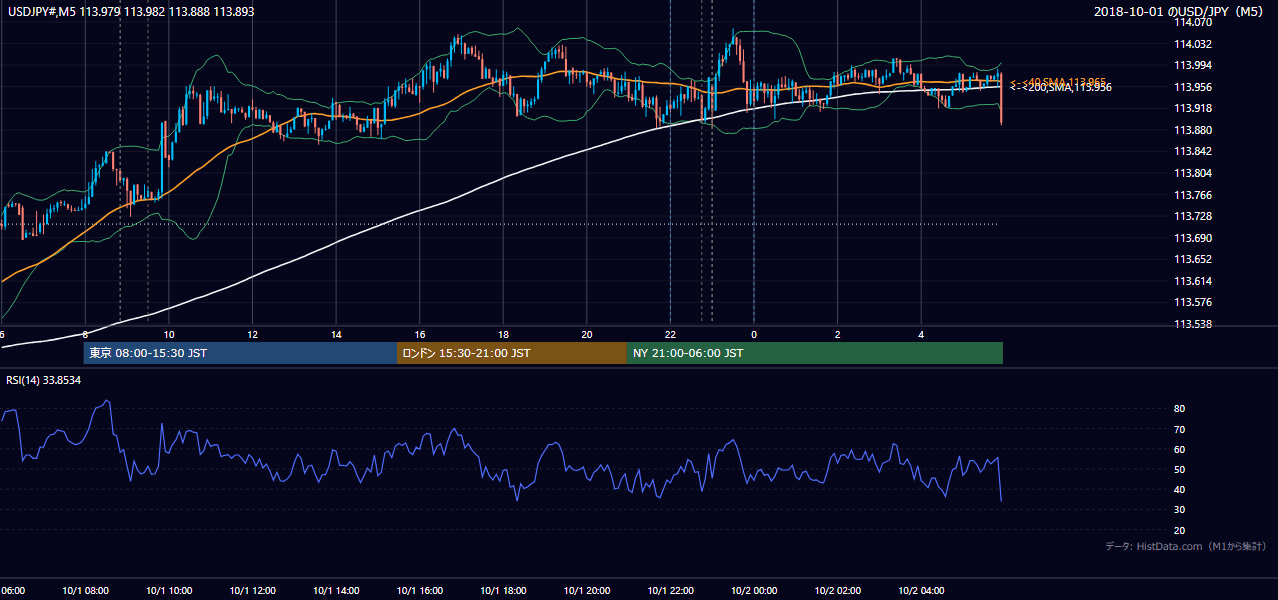Click the 10/1 20:00 bottom time label
The image size is (1278, 600).
tap(587, 590)
